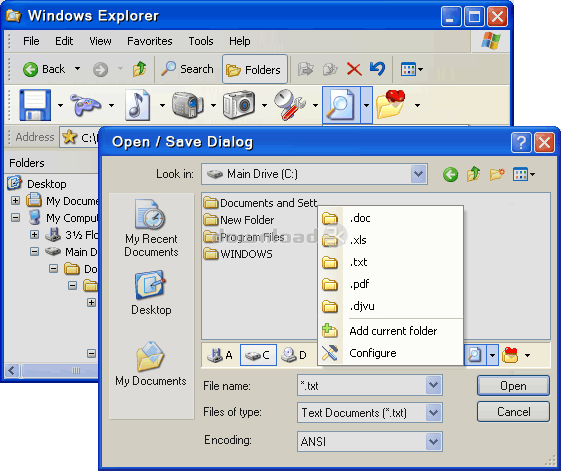
Task: Select drive D in the dialog toolbar
Action: [x=294, y=355]
